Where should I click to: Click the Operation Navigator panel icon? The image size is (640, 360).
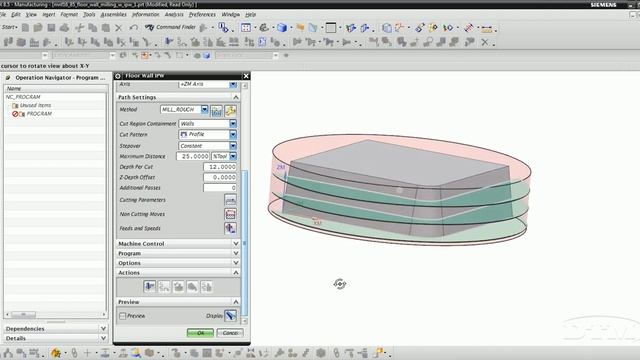[8, 78]
